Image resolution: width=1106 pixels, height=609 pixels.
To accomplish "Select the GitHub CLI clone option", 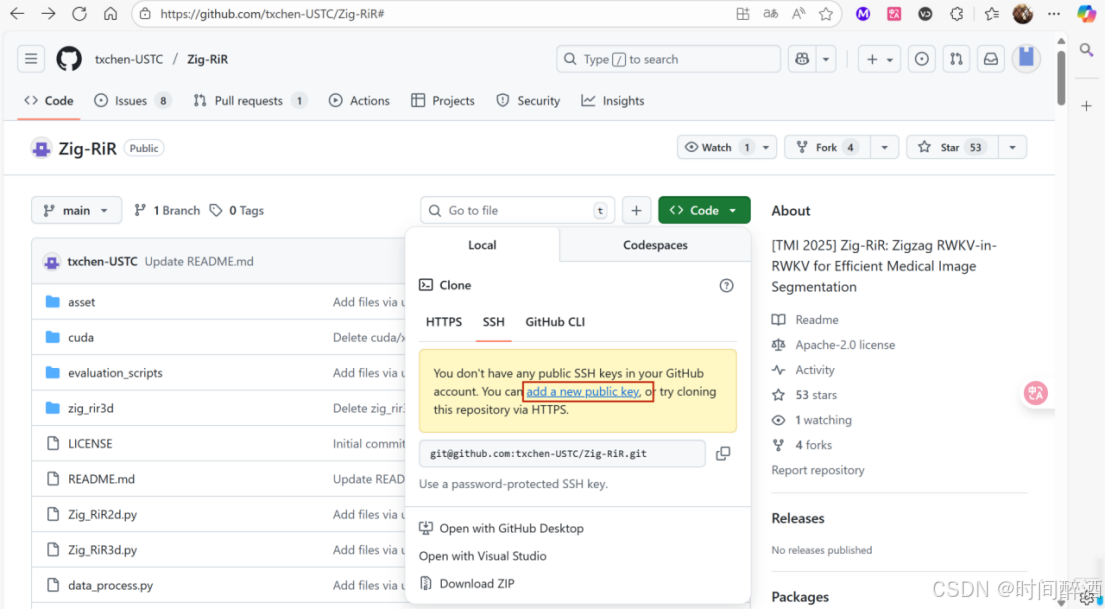I will coord(555,322).
